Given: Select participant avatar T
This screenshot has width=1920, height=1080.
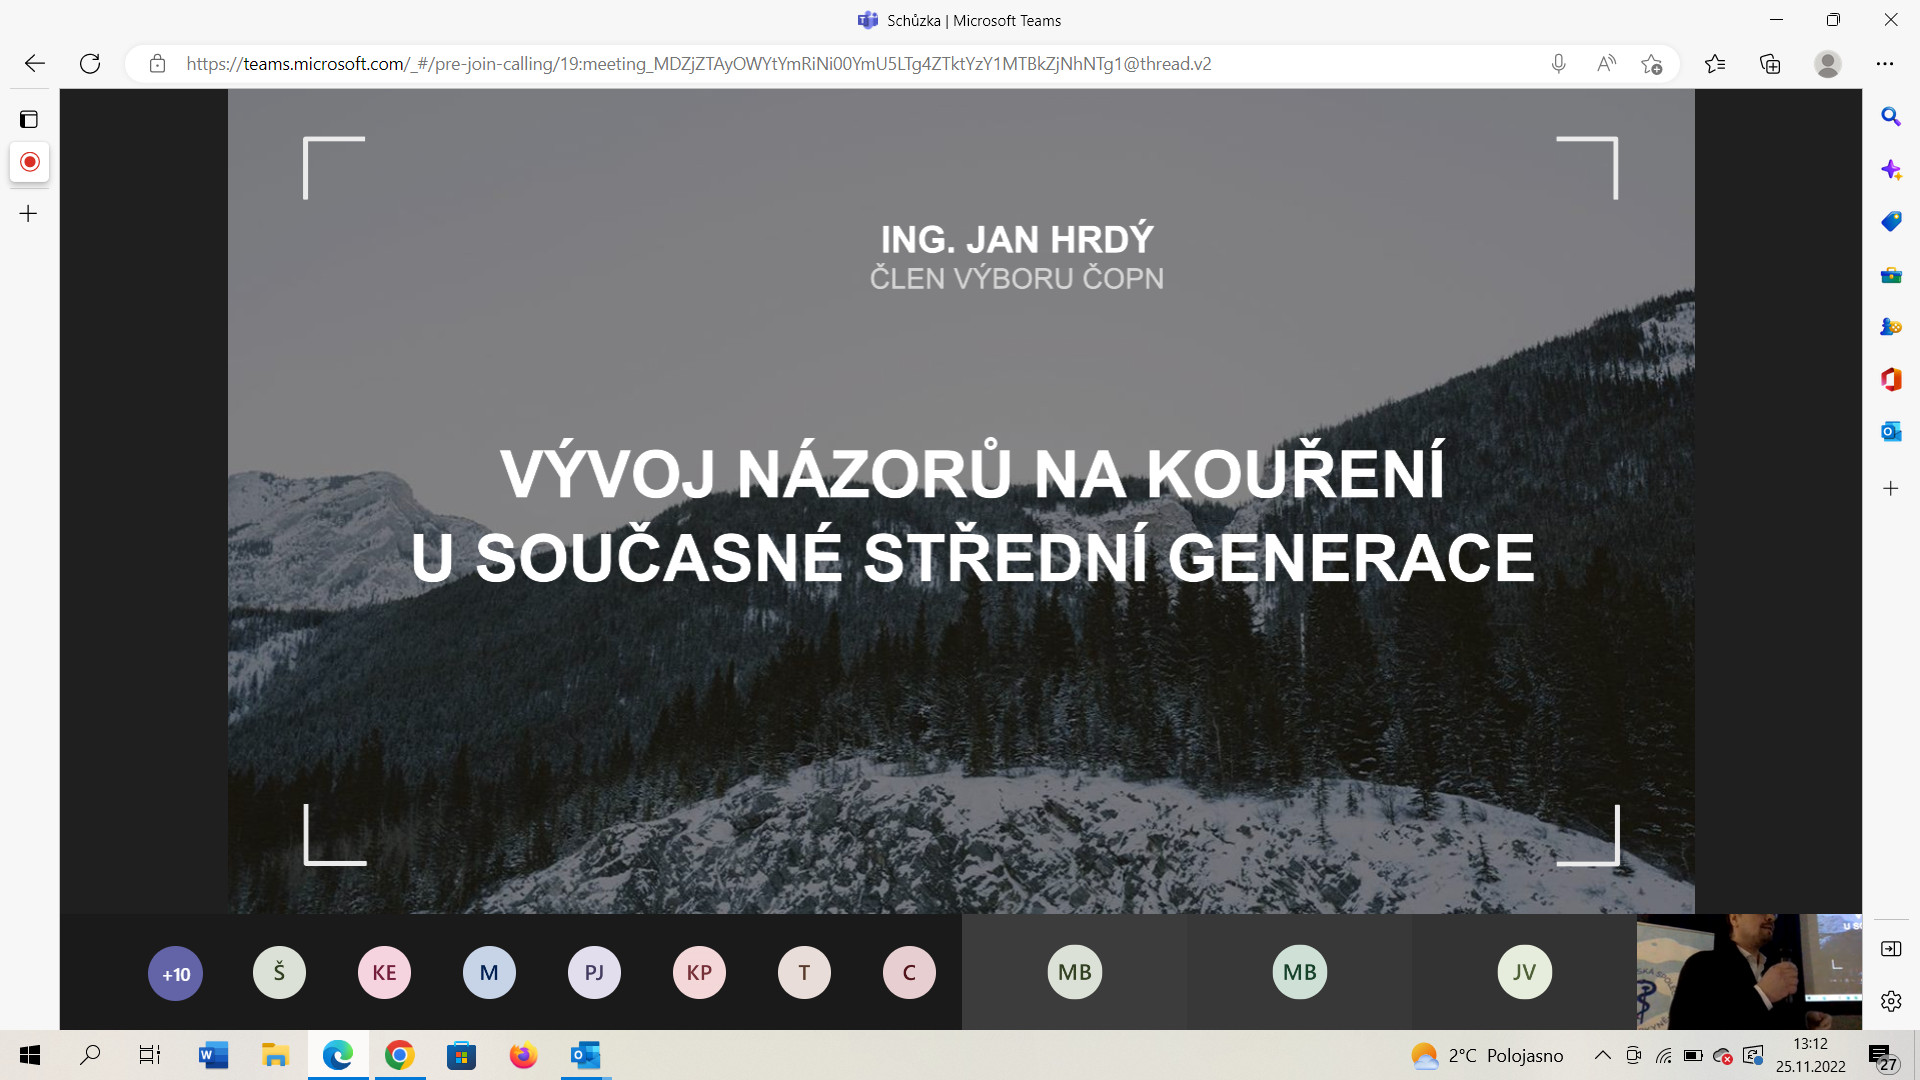Looking at the screenshot, I should 804,972.
